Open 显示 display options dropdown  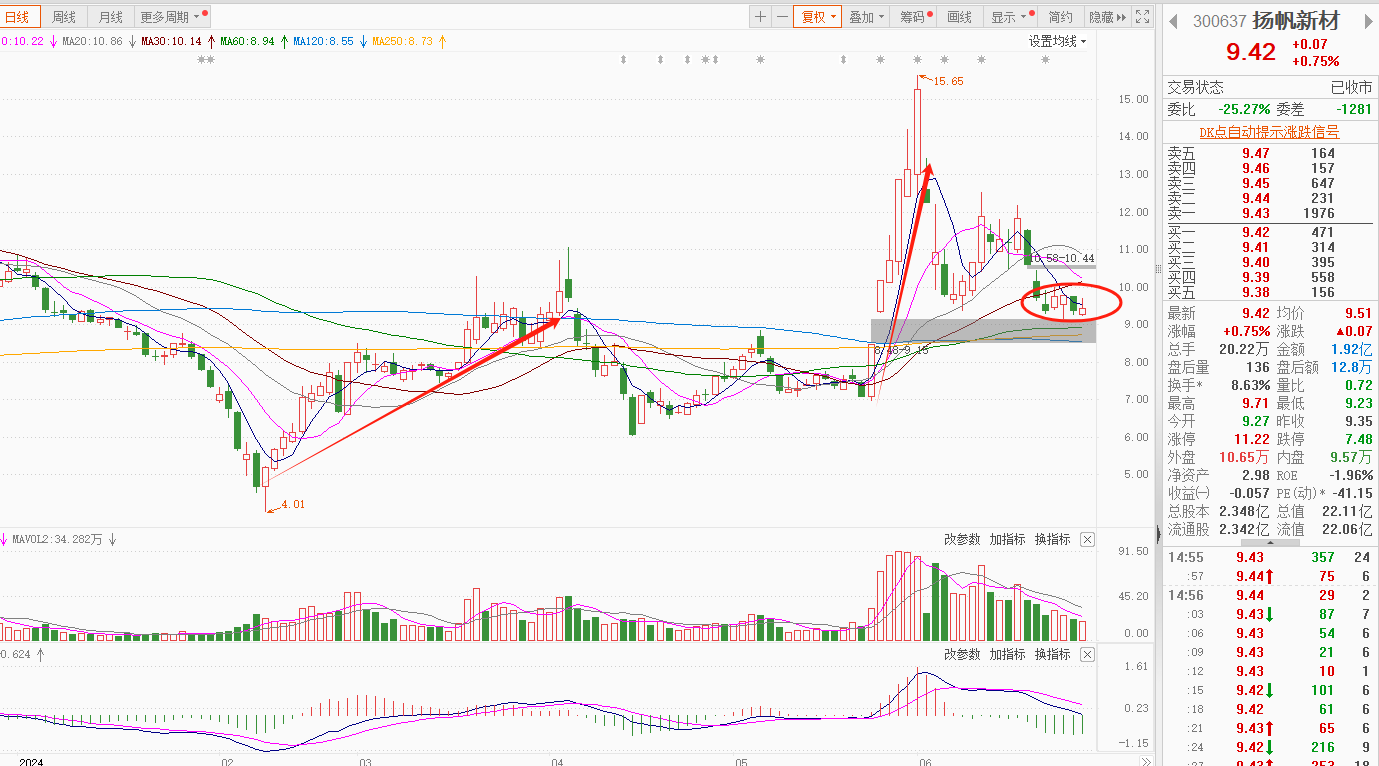pos(1008,17)
